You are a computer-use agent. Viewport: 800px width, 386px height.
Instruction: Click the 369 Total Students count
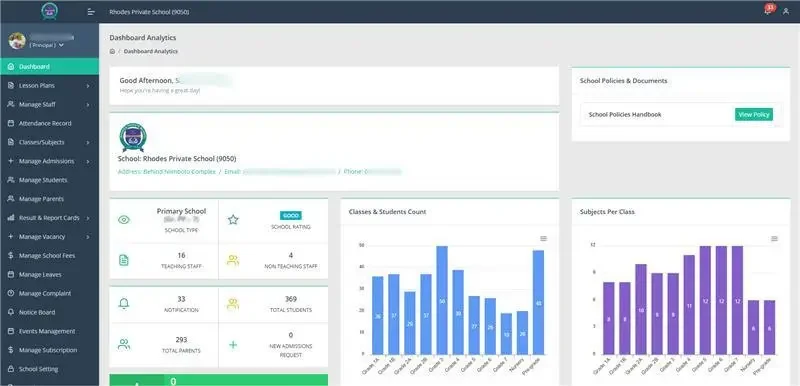(x=291, y=299)
